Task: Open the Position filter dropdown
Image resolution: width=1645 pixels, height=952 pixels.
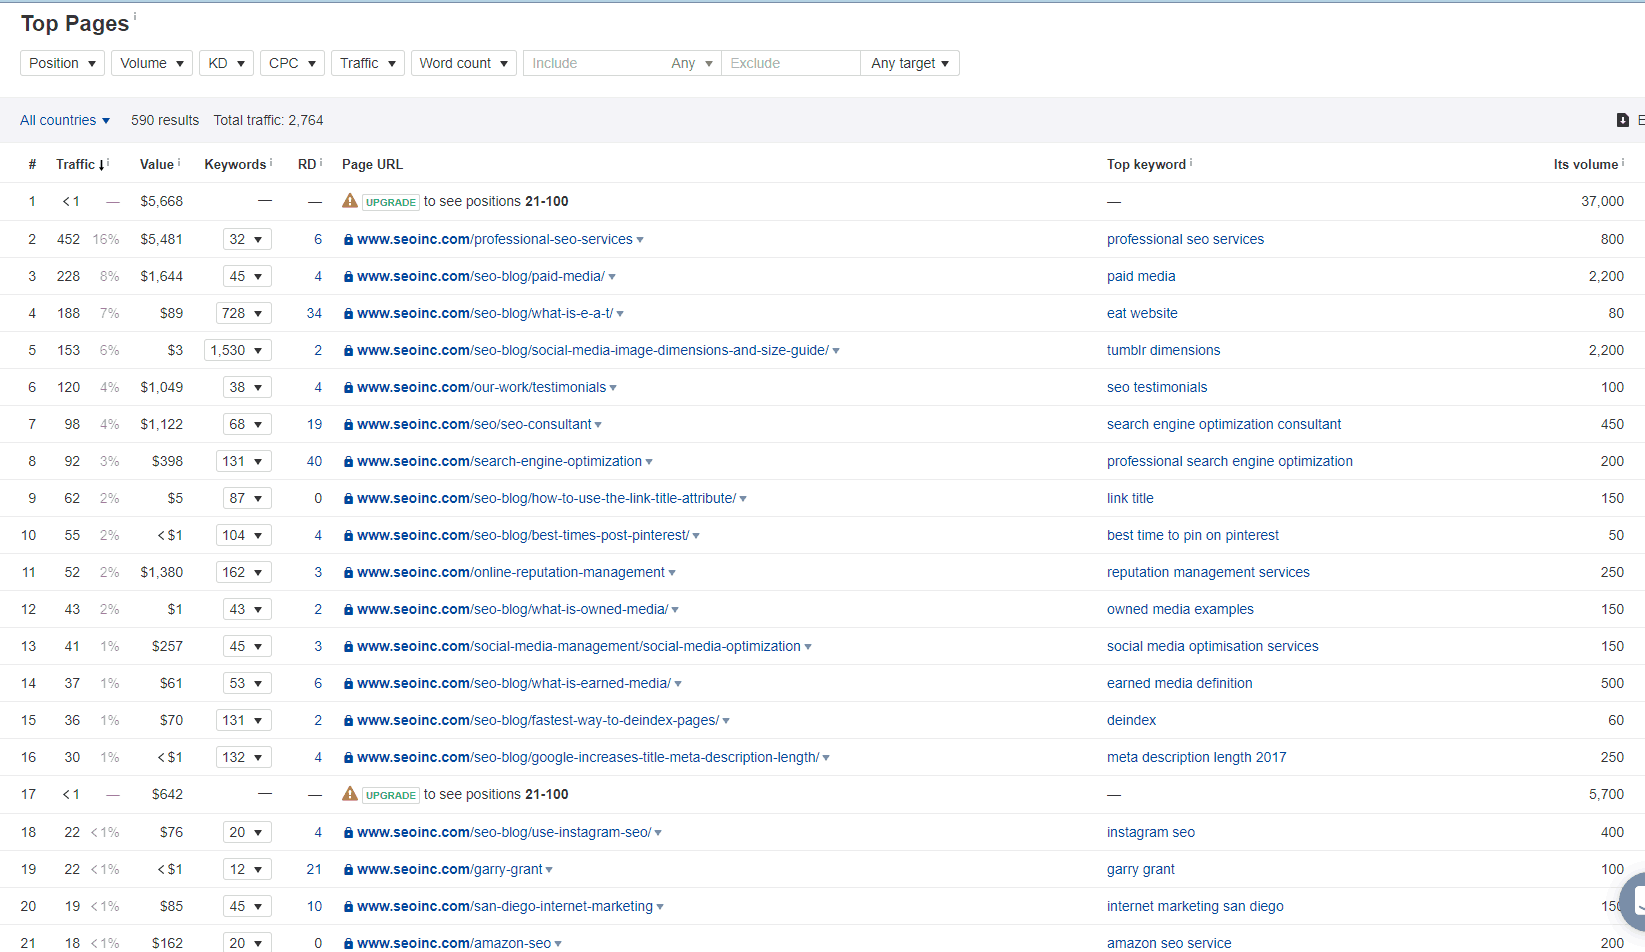Action: click(x=61, y=62)
